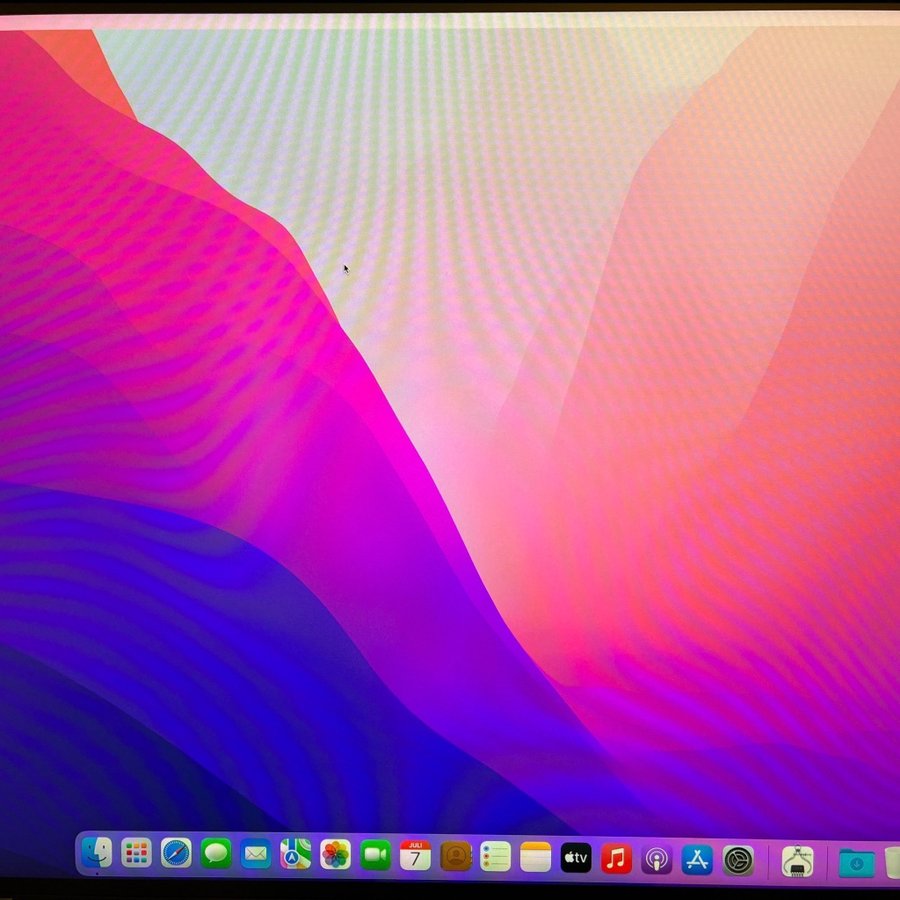Open Reminders from the dock
The image size is (900, 900).
coord(495,857)
